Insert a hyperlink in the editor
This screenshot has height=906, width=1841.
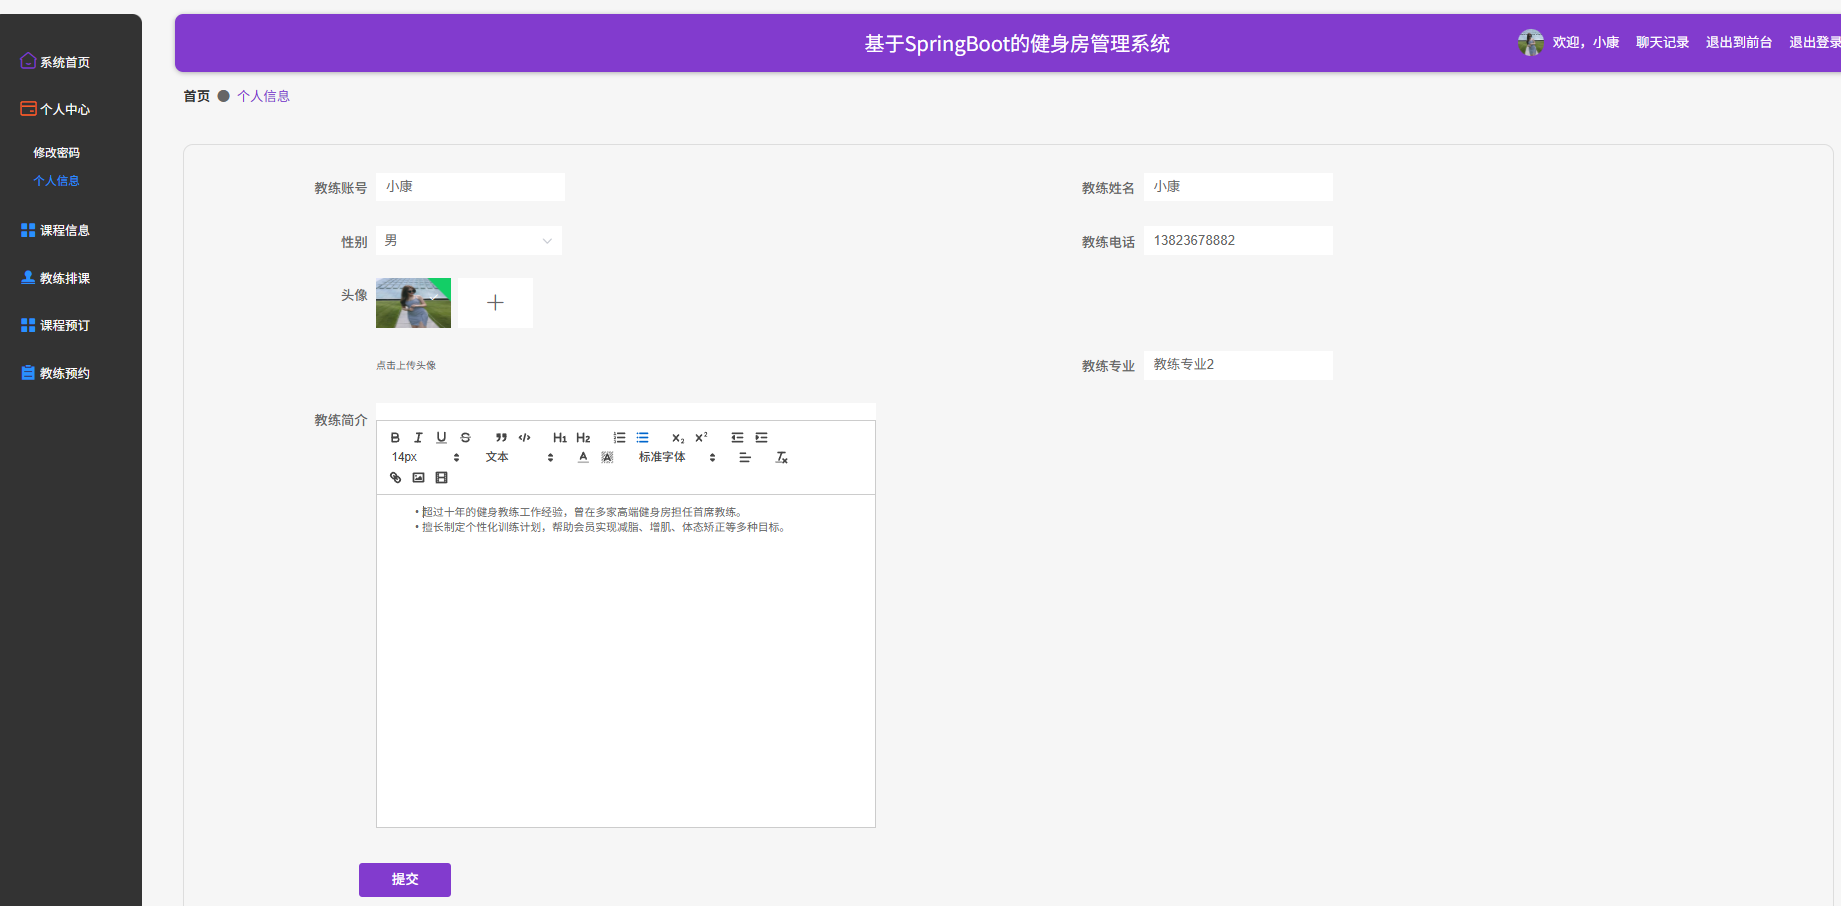pyautogui.click(x=395, y=478)
